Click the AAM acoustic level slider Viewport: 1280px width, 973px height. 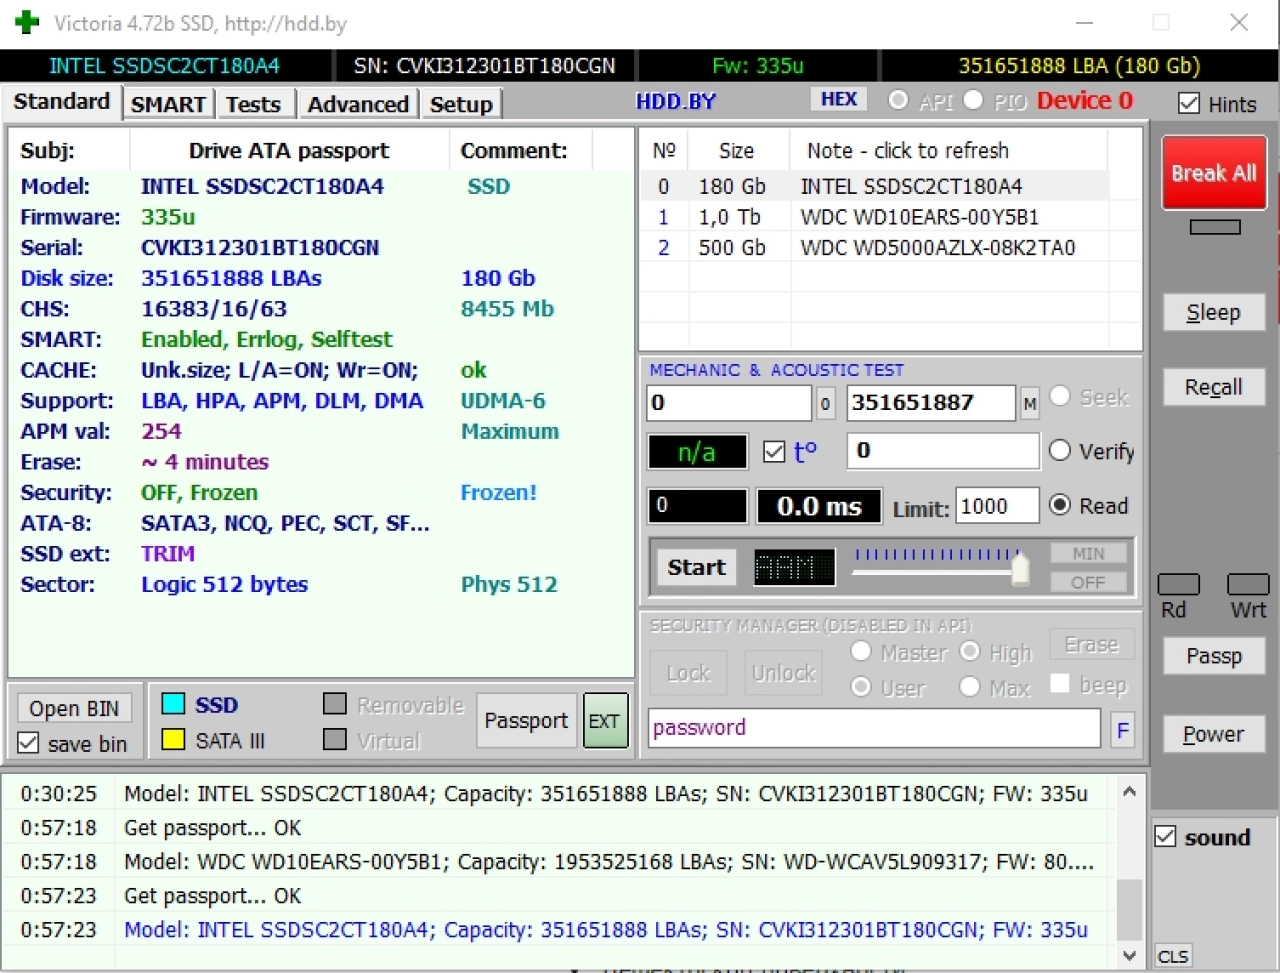[x=939, y=567]
